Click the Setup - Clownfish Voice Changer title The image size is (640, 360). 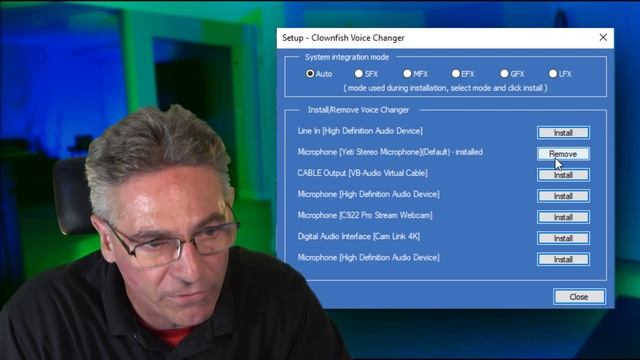pos(343,38)
